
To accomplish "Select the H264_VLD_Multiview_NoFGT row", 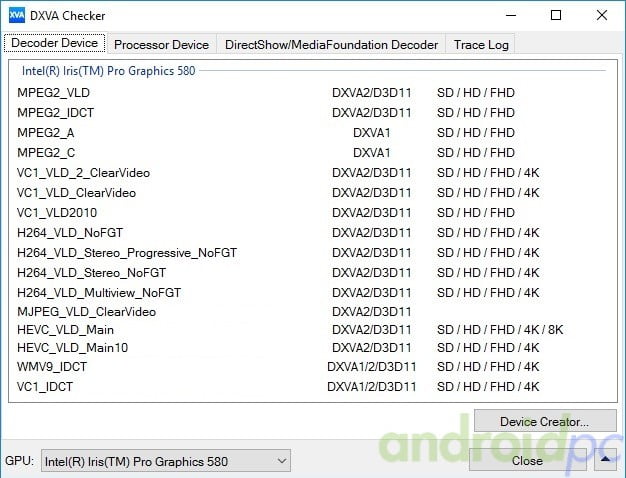I will (x=313, y=292).
